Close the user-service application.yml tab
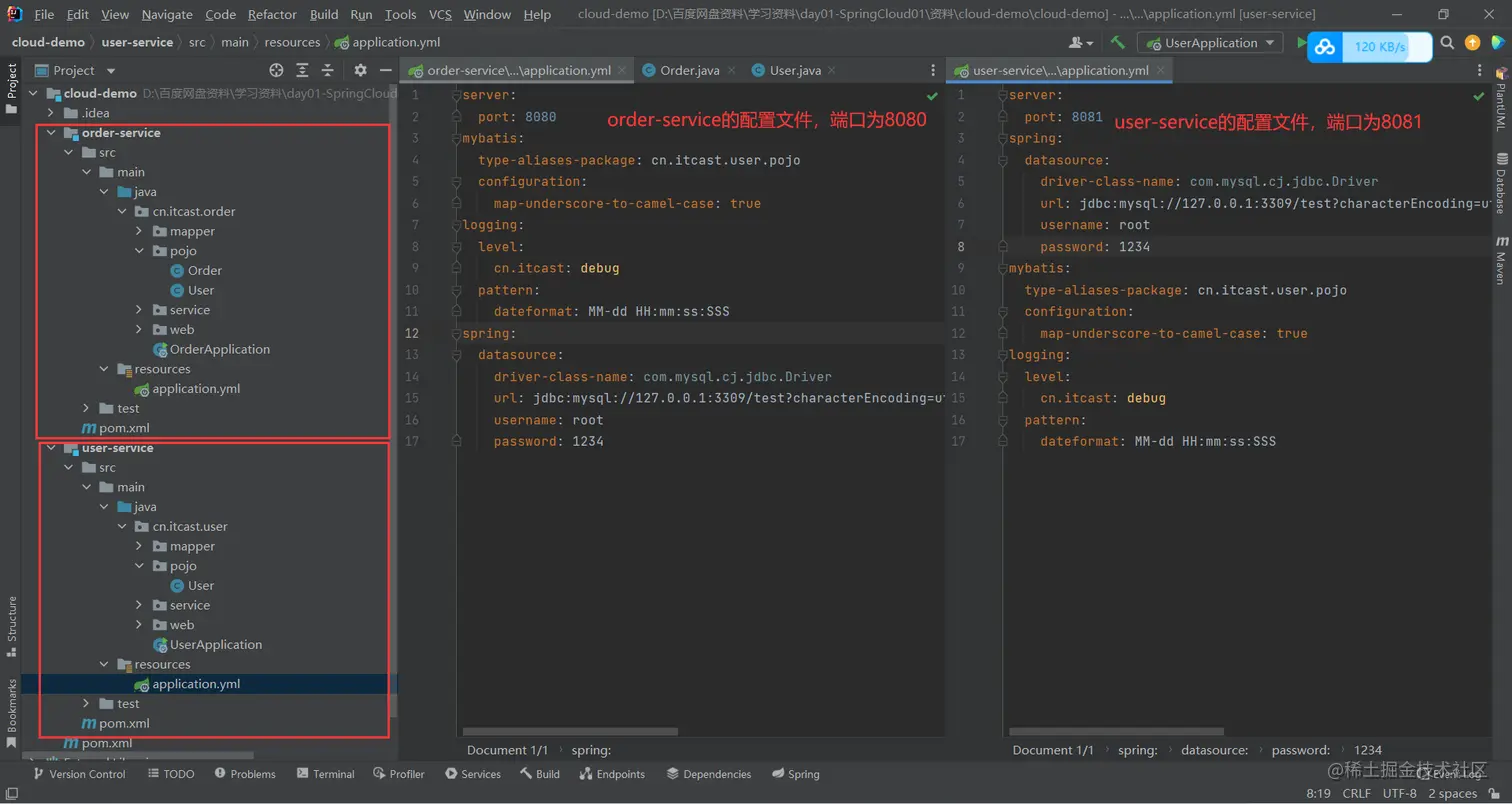The height and width of the screenshot is (804, 1512). point(1161,70)
